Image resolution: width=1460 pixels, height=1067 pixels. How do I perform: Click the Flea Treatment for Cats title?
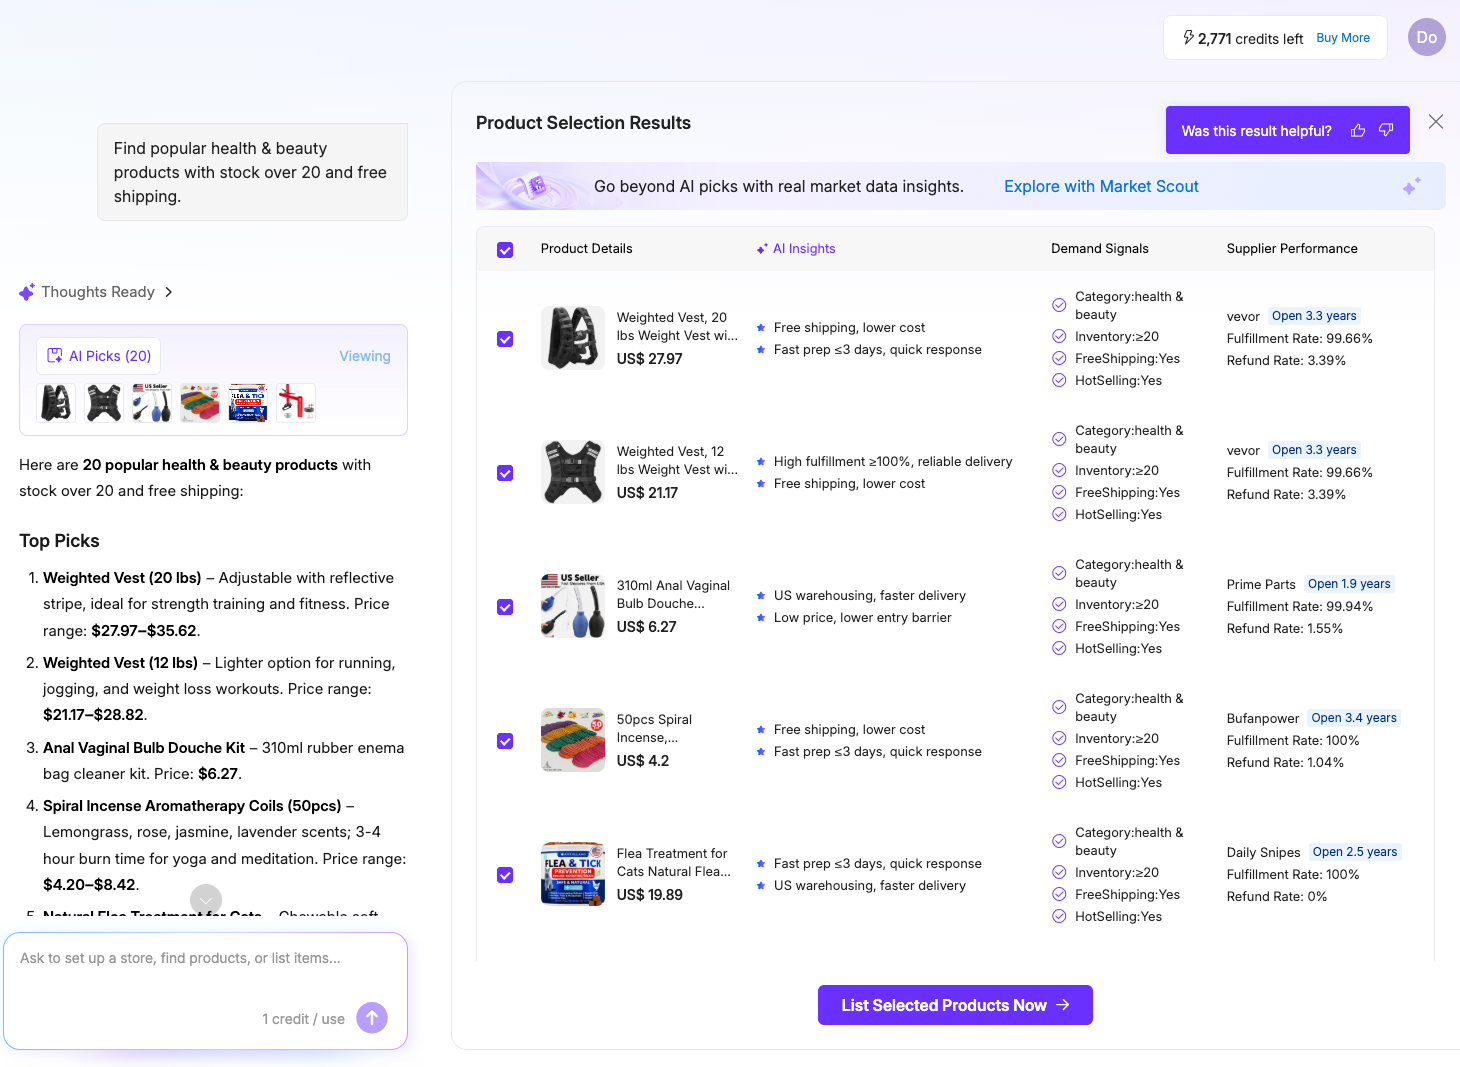pyautogui.click(x=674, y=863)
